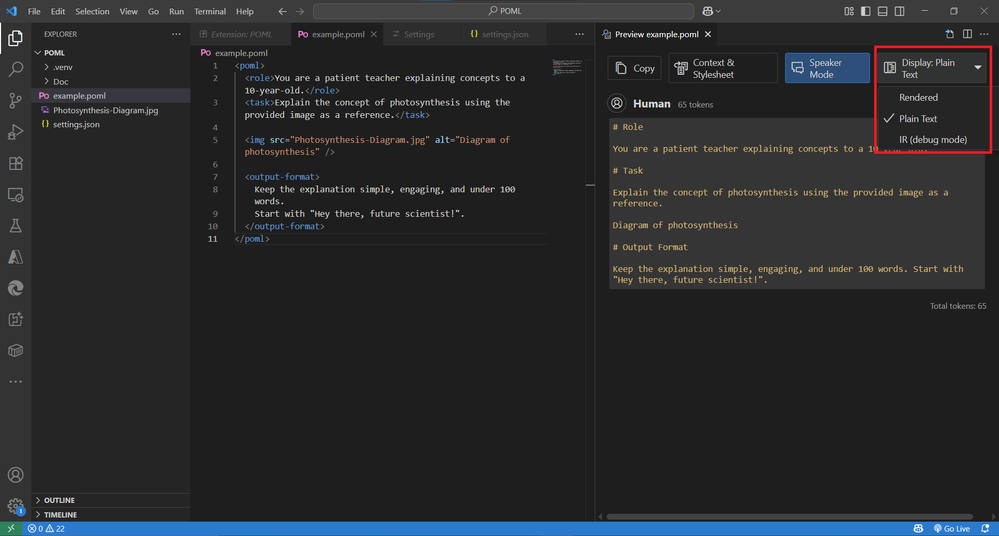The image size is (999, 536).
Task: Toggle Primary Side Bar visibility
Action: pos(865,11)
